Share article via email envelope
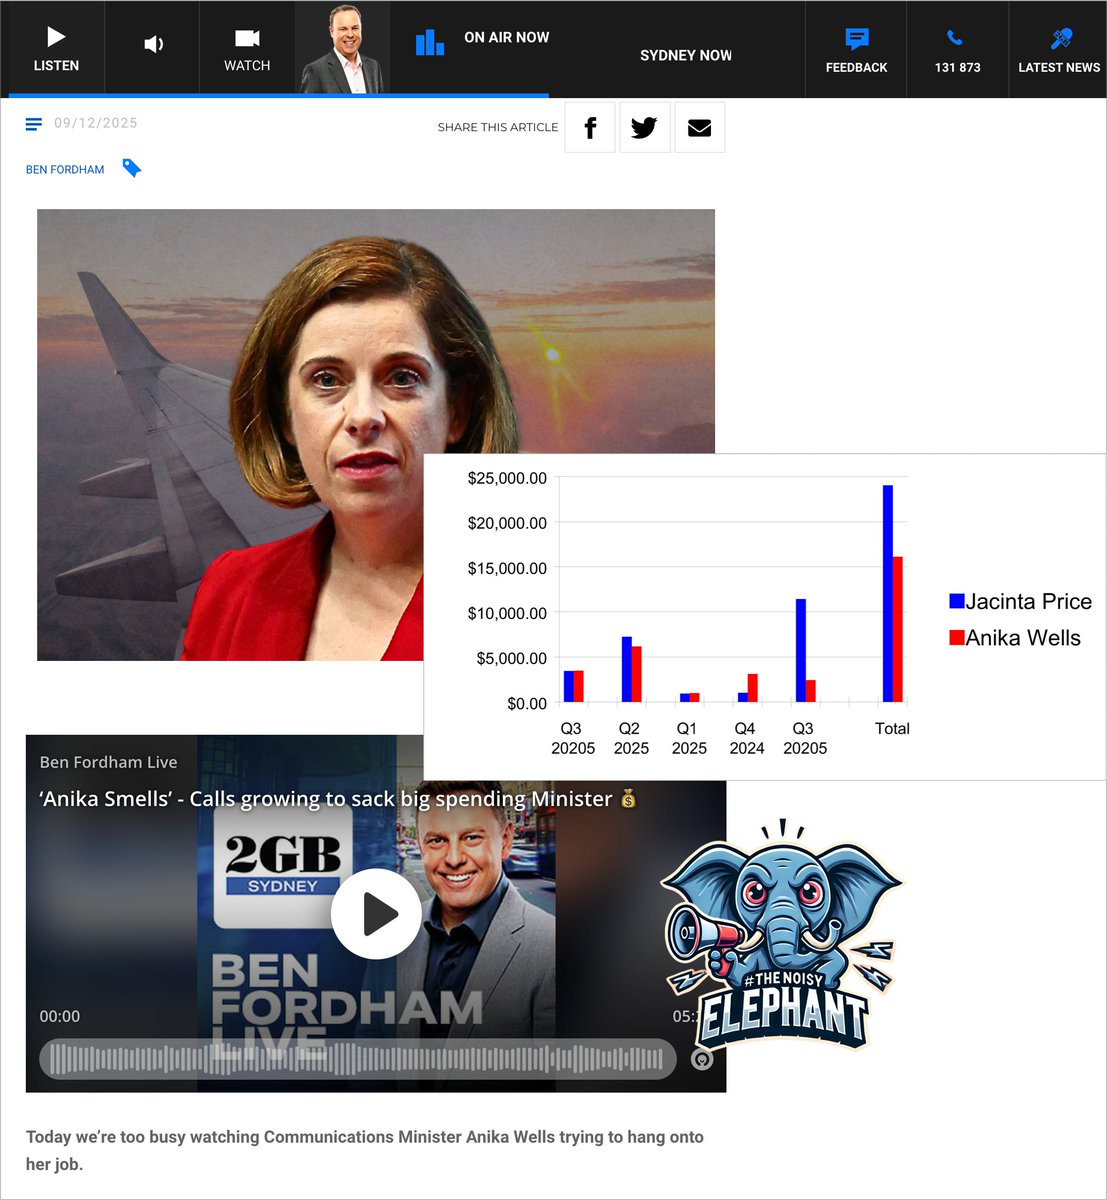Screen dimensions: 1107x1200 (x=699, y=127)
